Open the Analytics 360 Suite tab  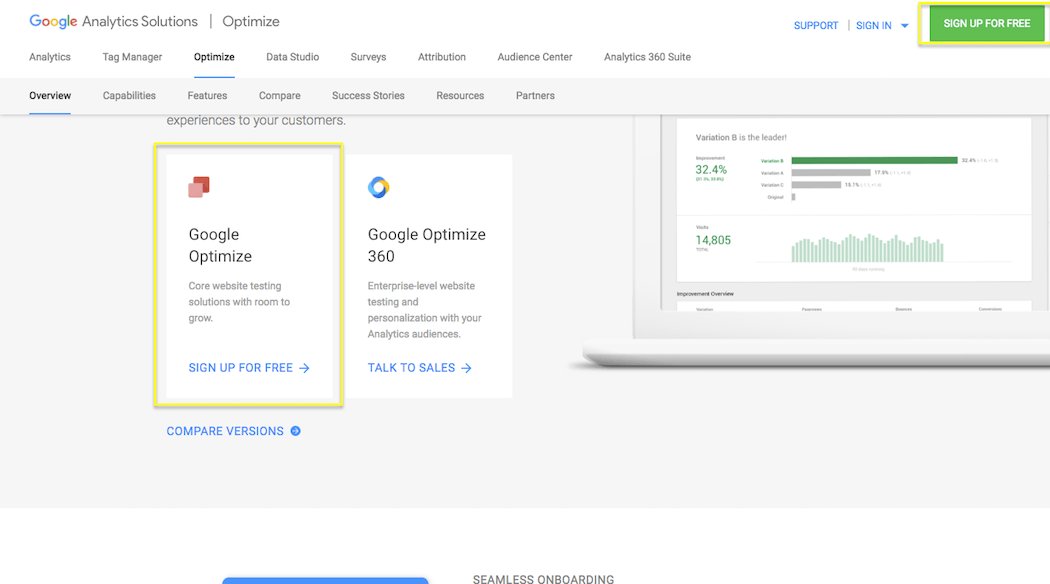648,57
